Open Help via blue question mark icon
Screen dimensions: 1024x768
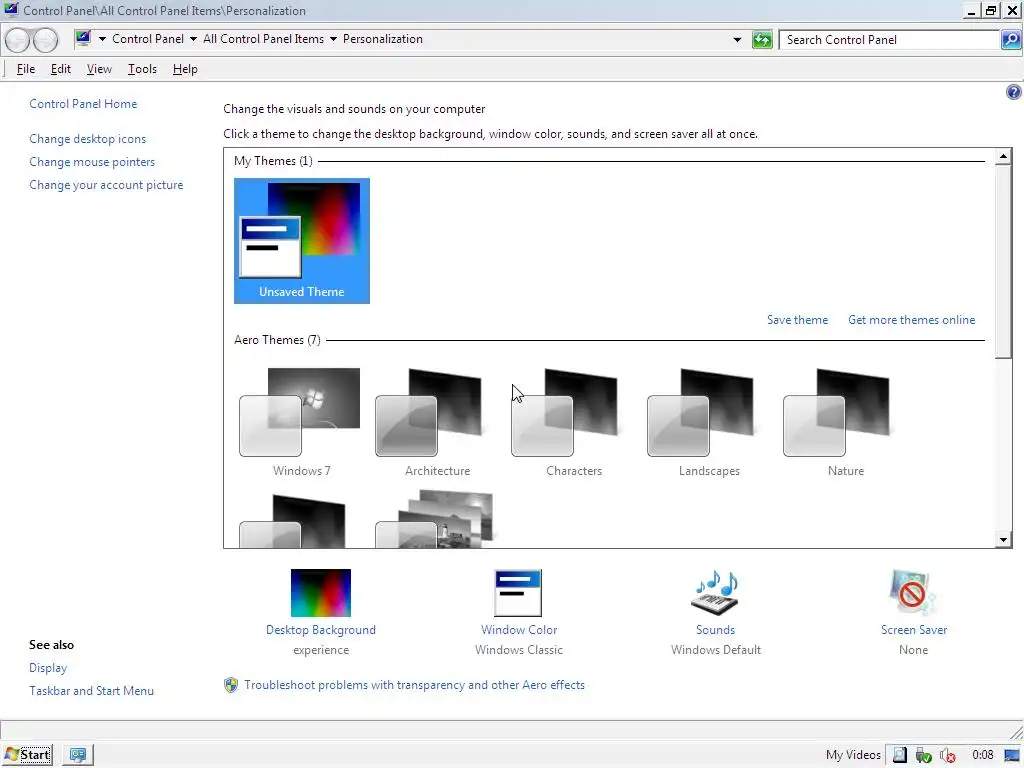click(x=1013, y=92)
